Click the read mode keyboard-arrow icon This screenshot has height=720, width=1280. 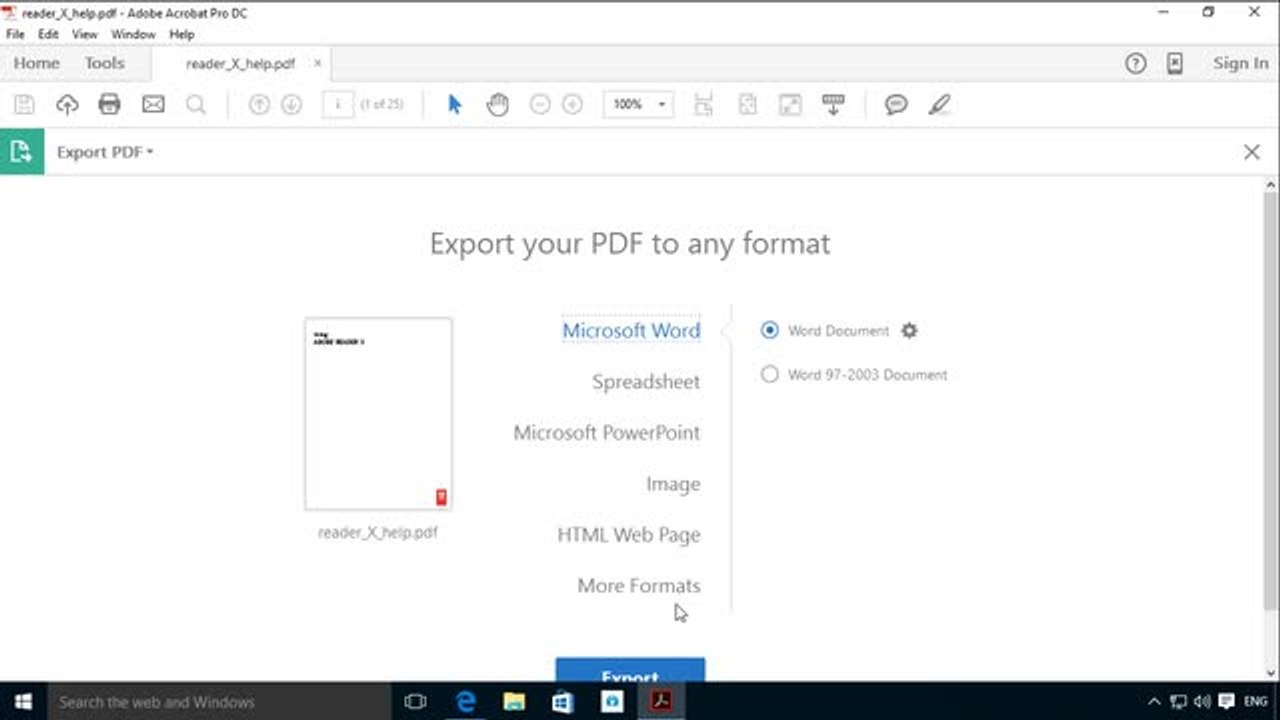pyautogui.click(x=833, y=104)
